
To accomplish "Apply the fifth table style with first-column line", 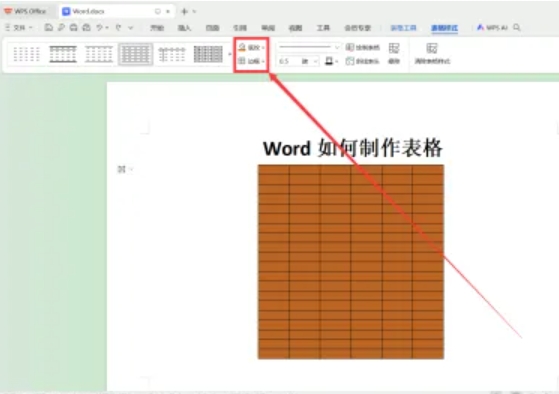I will point(172,54).
